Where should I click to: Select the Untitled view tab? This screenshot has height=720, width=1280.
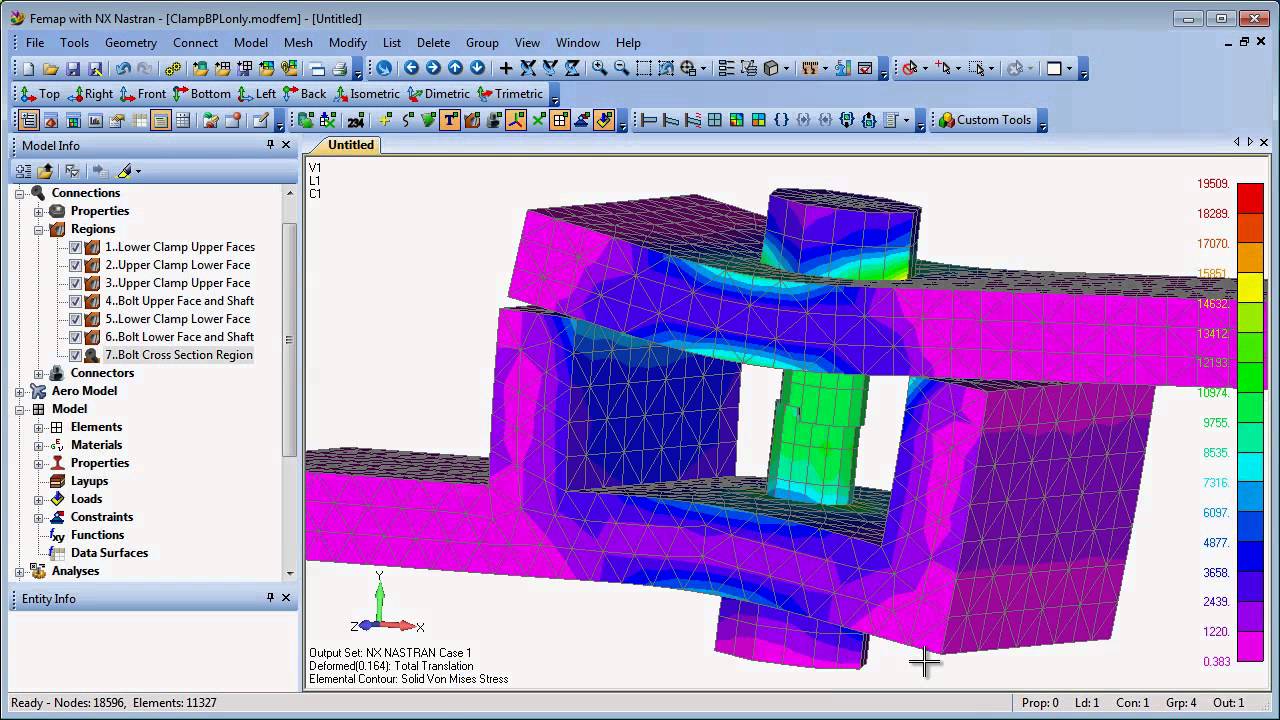[x=350, y=145]
